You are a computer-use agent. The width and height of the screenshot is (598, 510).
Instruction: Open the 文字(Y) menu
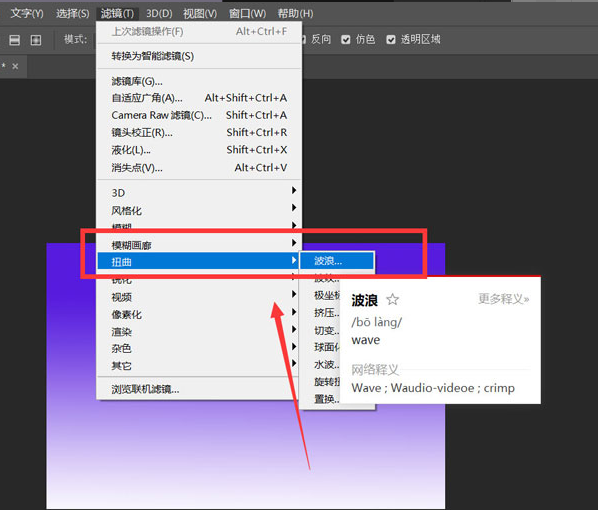(27, 14)
